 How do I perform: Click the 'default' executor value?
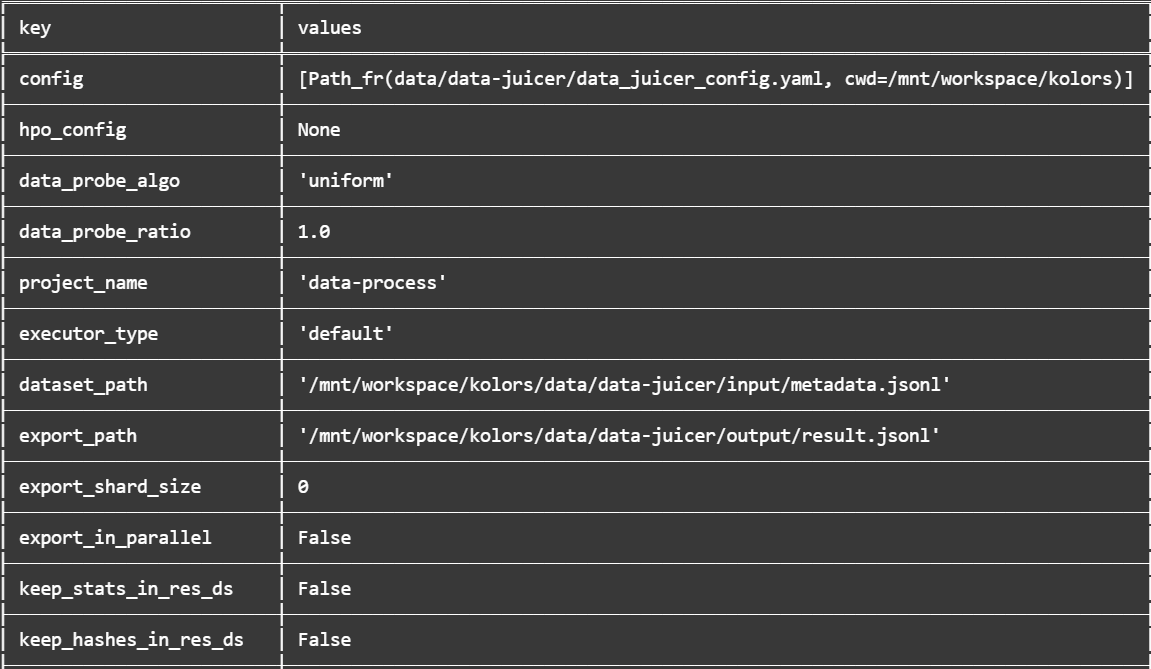pyautogui.click(x=346, y=333)
